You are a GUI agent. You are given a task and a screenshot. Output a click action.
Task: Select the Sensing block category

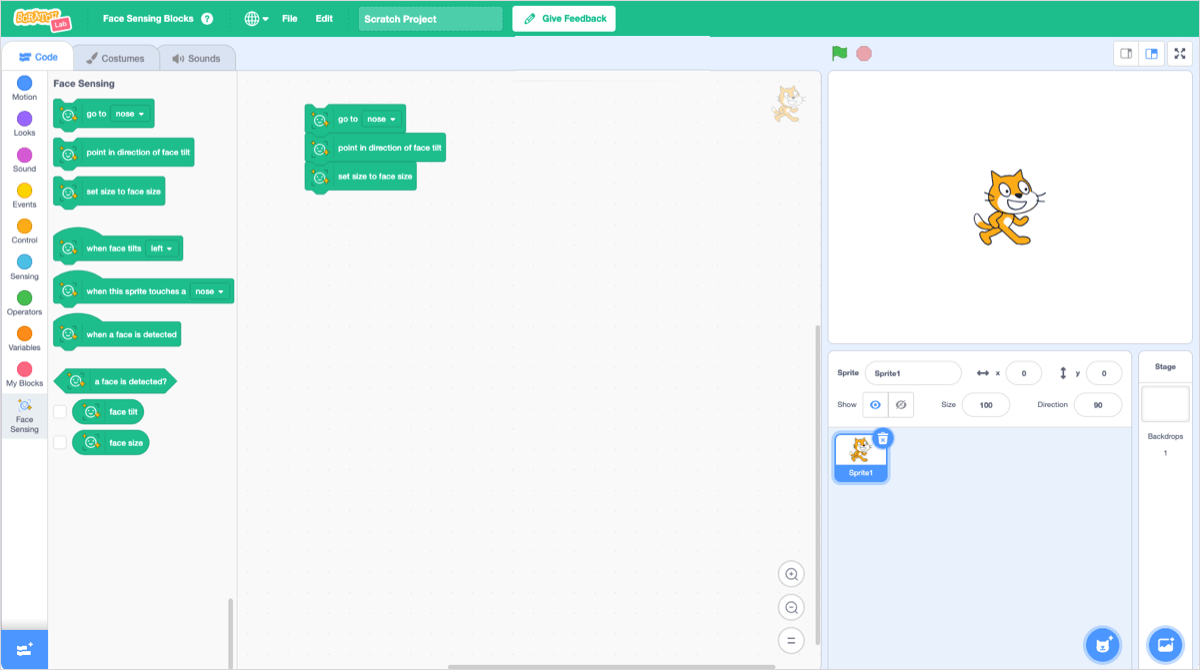pos(24,268)
